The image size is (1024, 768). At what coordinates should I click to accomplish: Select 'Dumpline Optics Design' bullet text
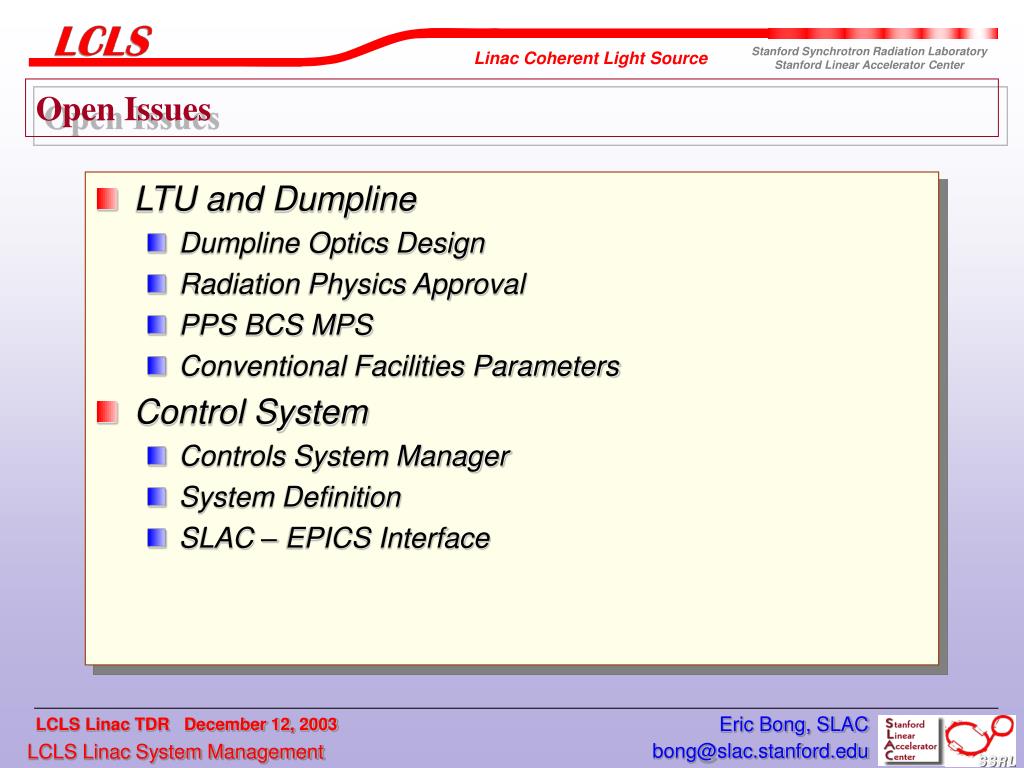[x=333, y=244]
